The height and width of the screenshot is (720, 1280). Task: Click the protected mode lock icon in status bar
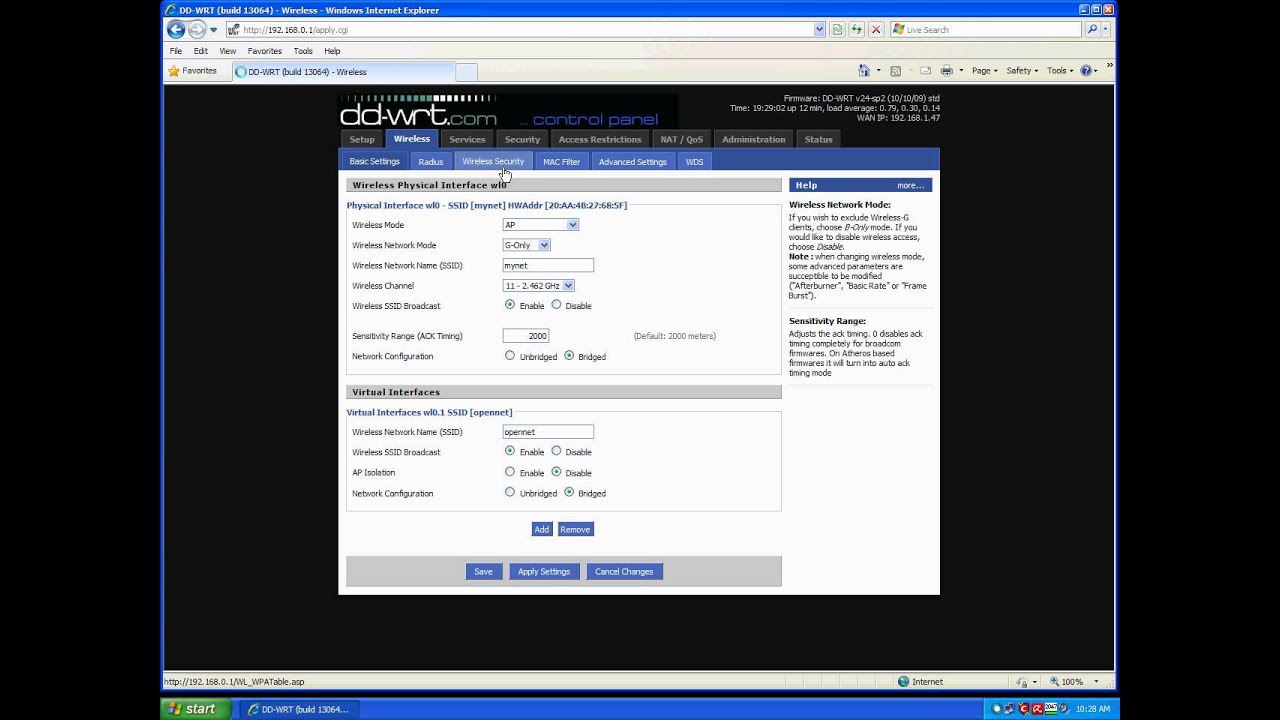(1022, 682)
